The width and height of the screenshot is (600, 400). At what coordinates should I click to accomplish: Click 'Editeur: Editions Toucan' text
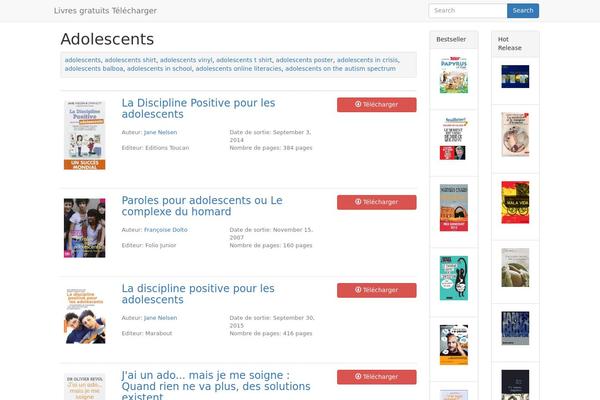click(x=155, y=148)
